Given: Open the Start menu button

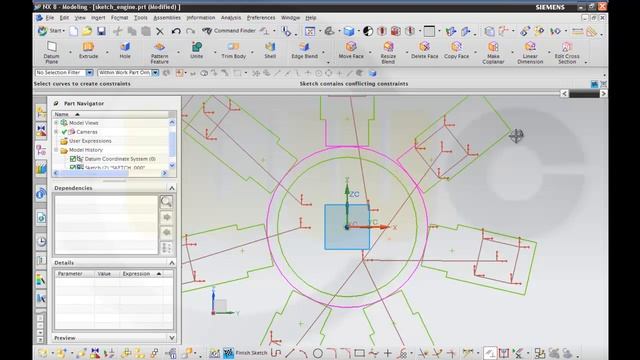Looking at the screenshot, I should (x=51, y=31).
